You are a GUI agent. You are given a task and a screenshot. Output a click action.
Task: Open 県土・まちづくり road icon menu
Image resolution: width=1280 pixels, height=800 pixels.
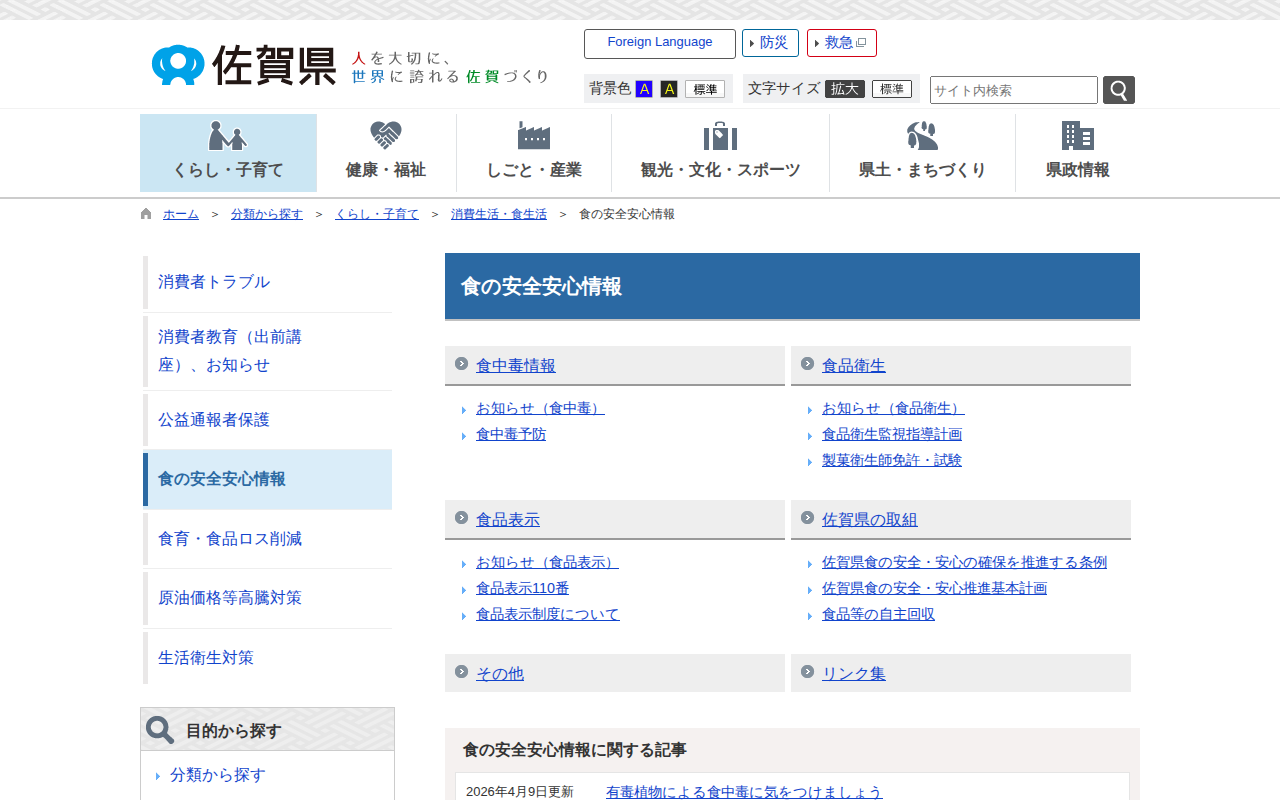(922, 152)
